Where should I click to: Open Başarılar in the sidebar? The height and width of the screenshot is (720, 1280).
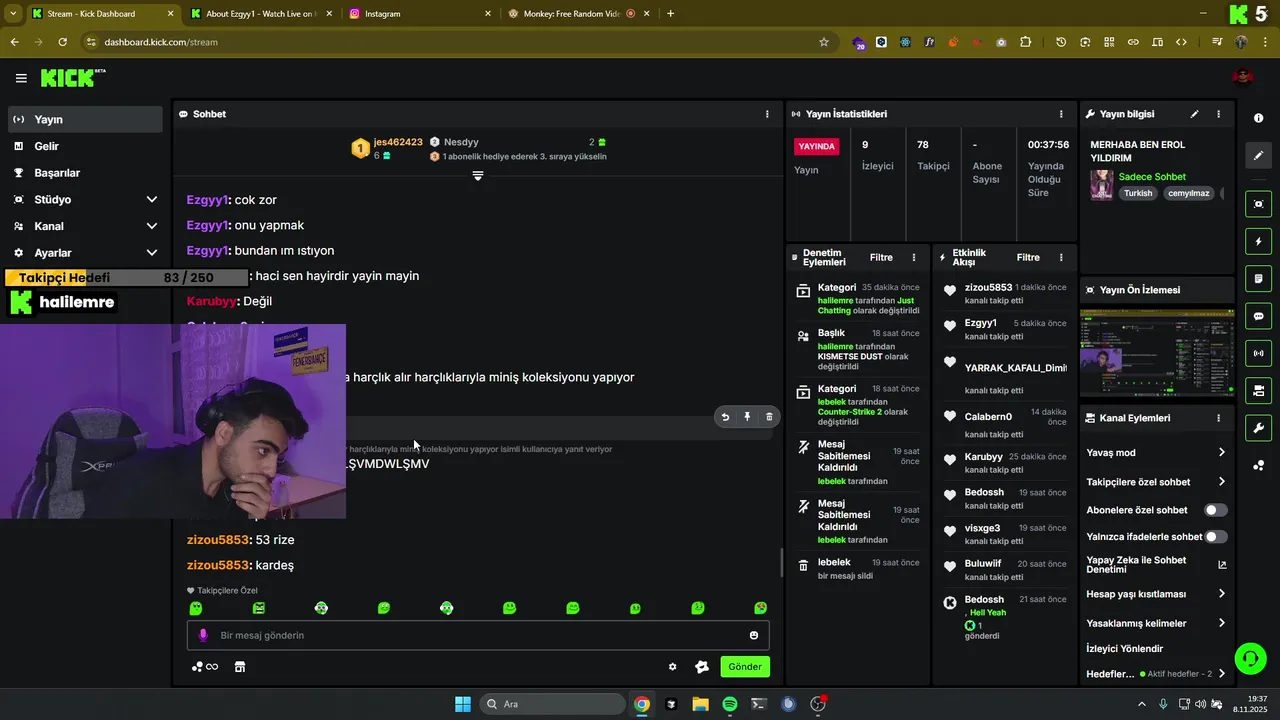click(84, 173)
